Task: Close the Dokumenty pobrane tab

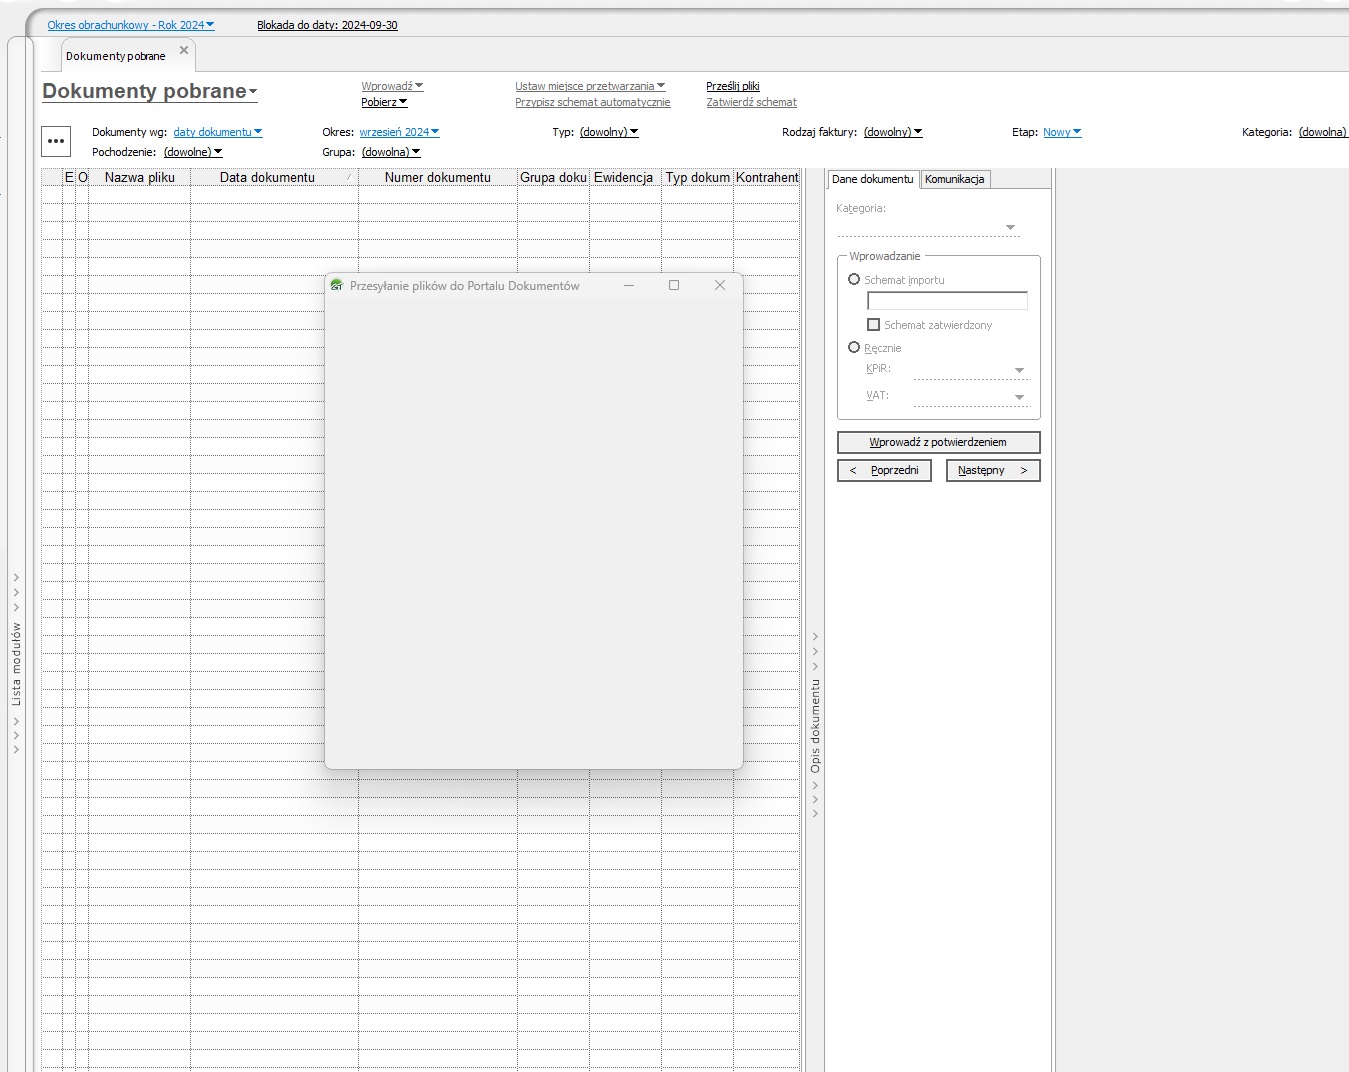Action: (x=184, y=50)
